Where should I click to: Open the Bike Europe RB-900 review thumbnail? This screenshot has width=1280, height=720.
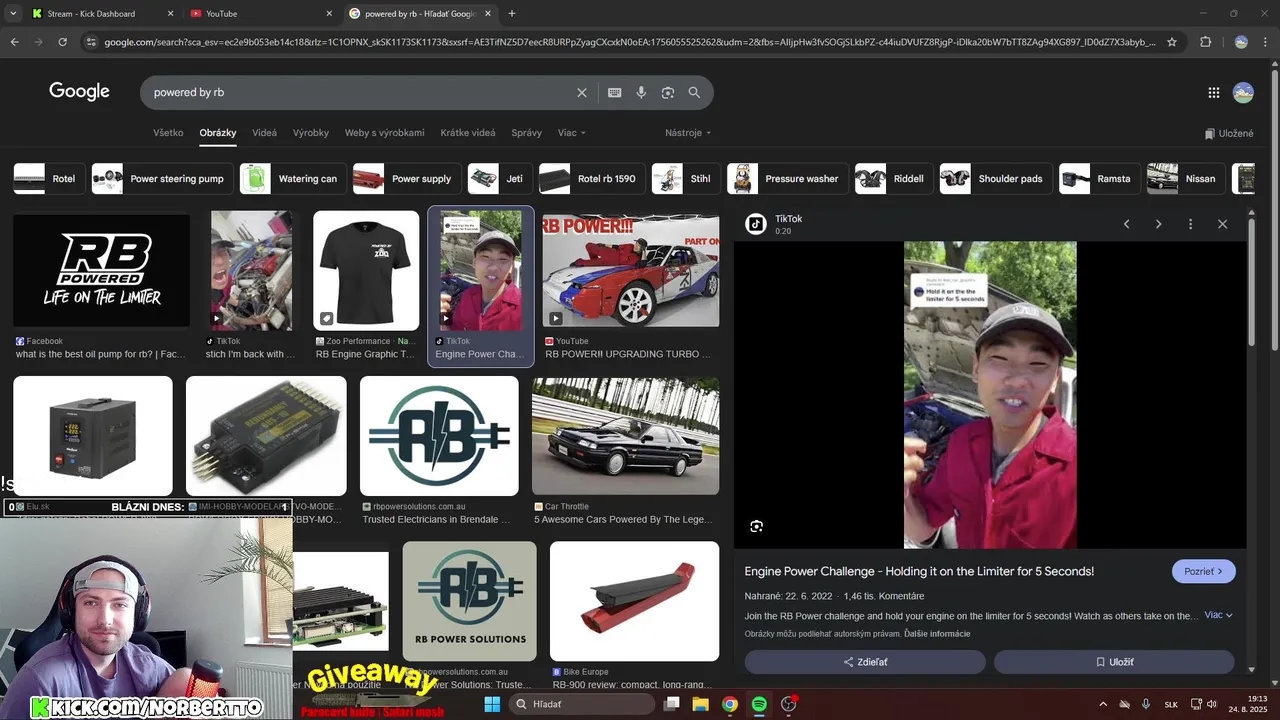(634, 602)
